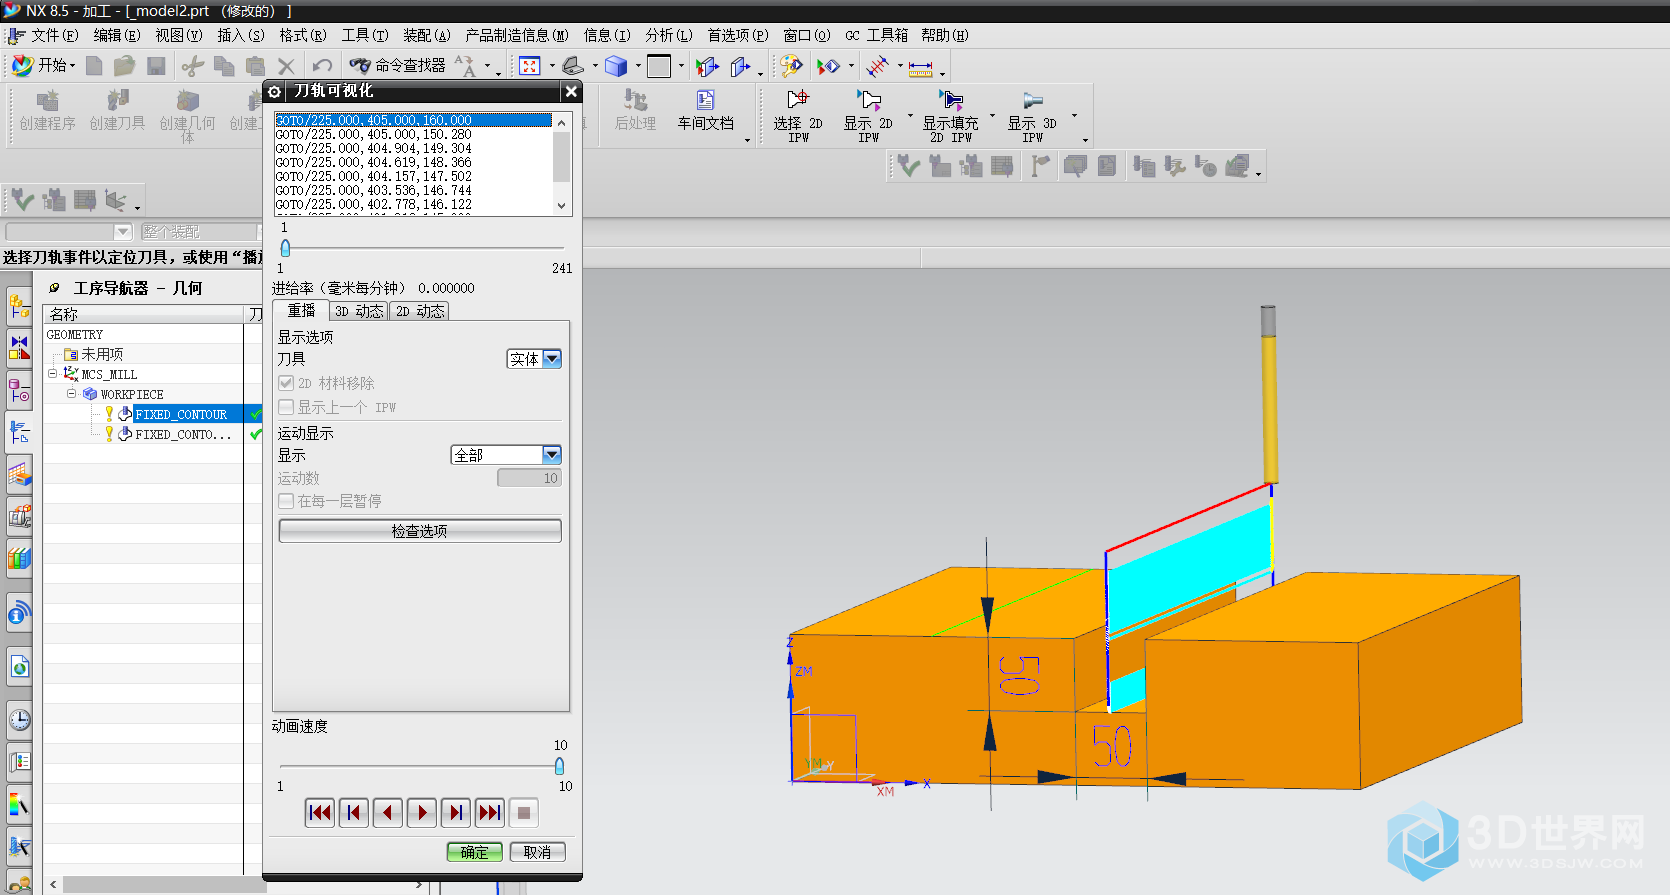
Task: Close the 刀轨可视化 dialog
Action: tap(571, 91)
